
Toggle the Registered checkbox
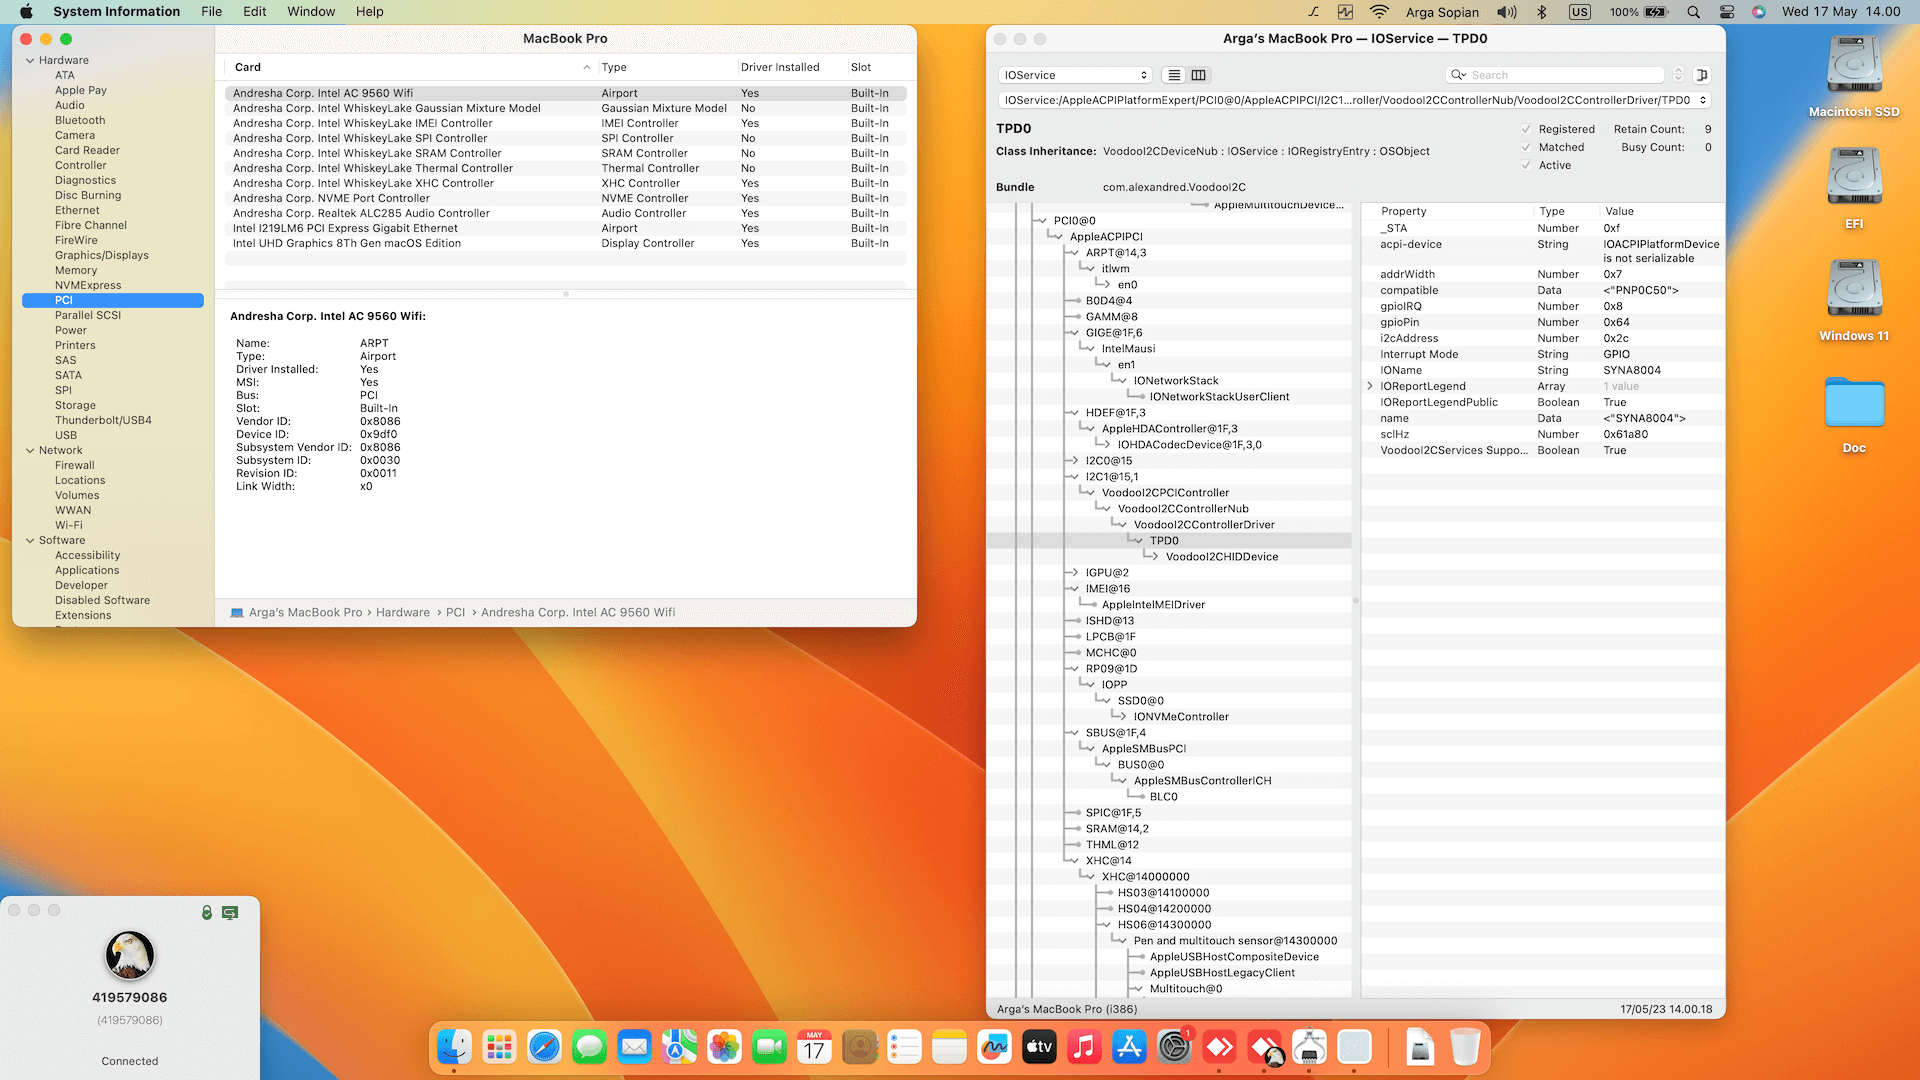coord(1526,129)
